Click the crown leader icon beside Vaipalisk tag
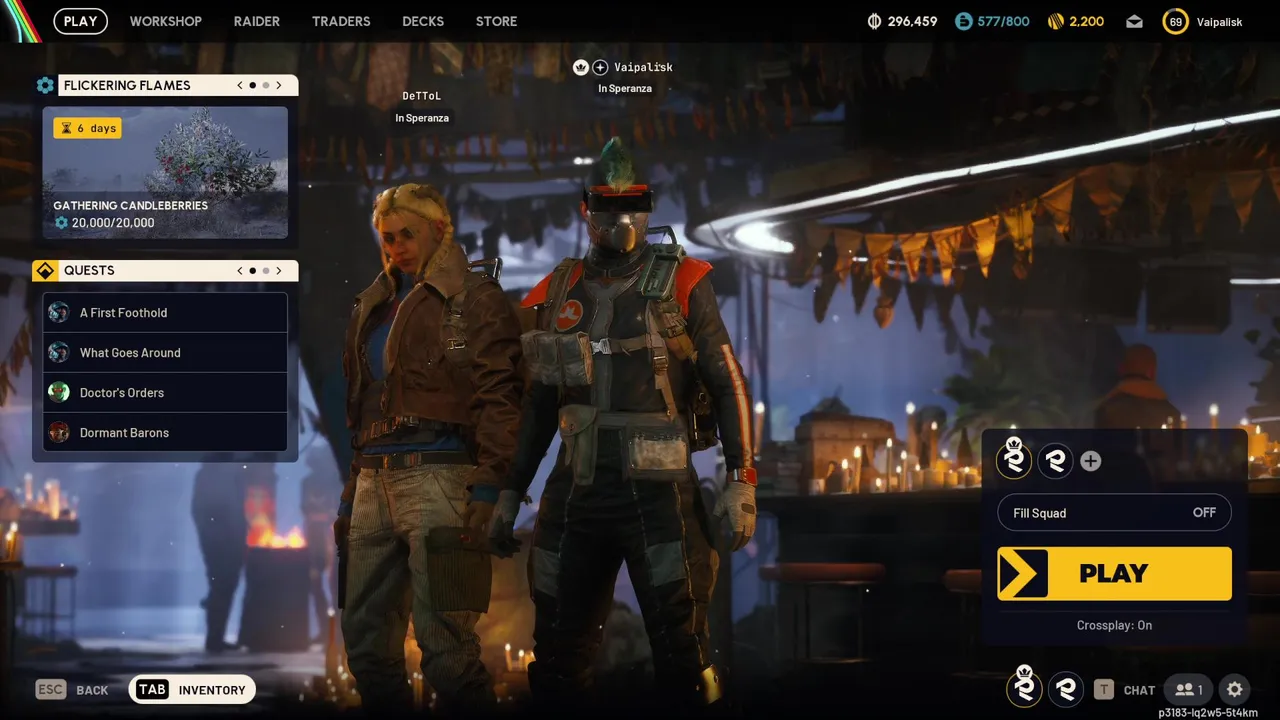The width and height of the screenshot is (1280, 720). pos(581,67)
